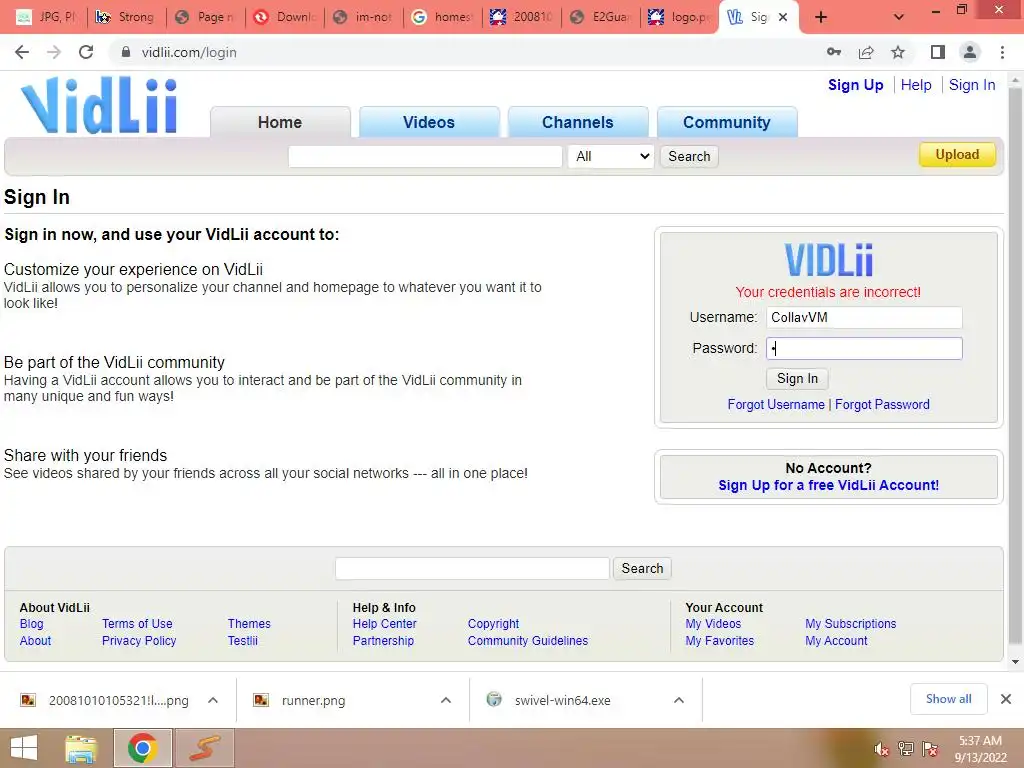
Task: View site info via the padlock icon
Action: click(126, 52)
